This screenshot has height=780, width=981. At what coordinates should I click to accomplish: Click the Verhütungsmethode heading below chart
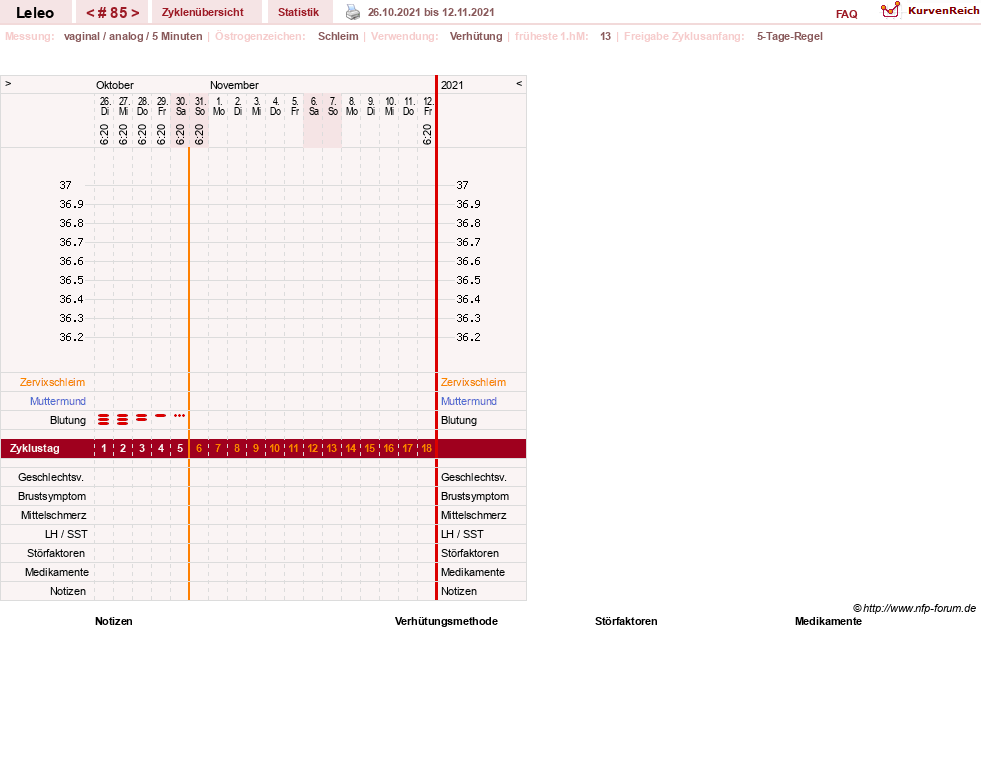tap(446, 621)
